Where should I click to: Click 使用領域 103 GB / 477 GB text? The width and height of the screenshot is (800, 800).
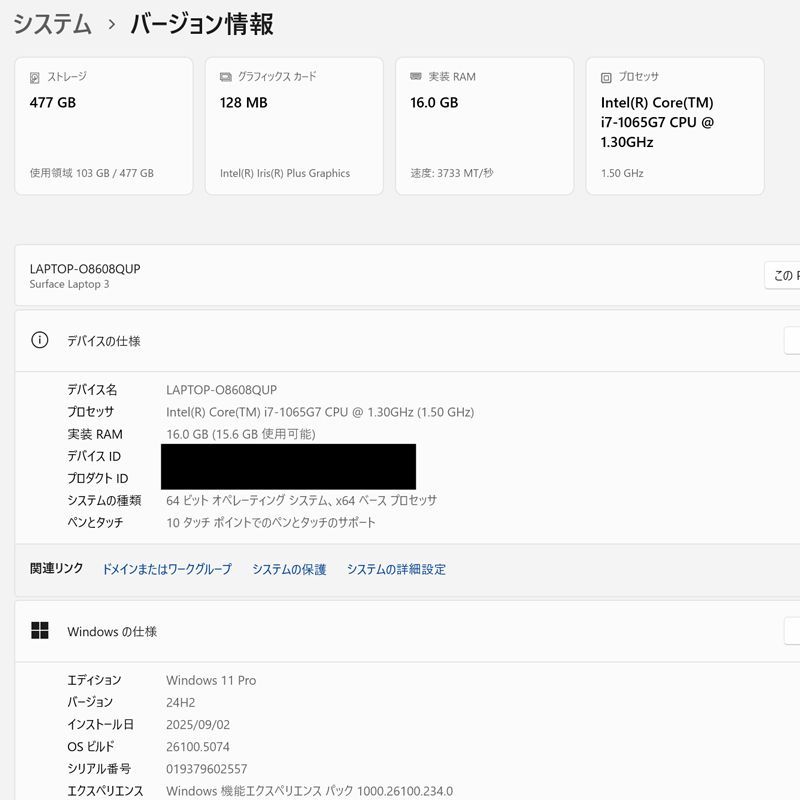(92, 173)
